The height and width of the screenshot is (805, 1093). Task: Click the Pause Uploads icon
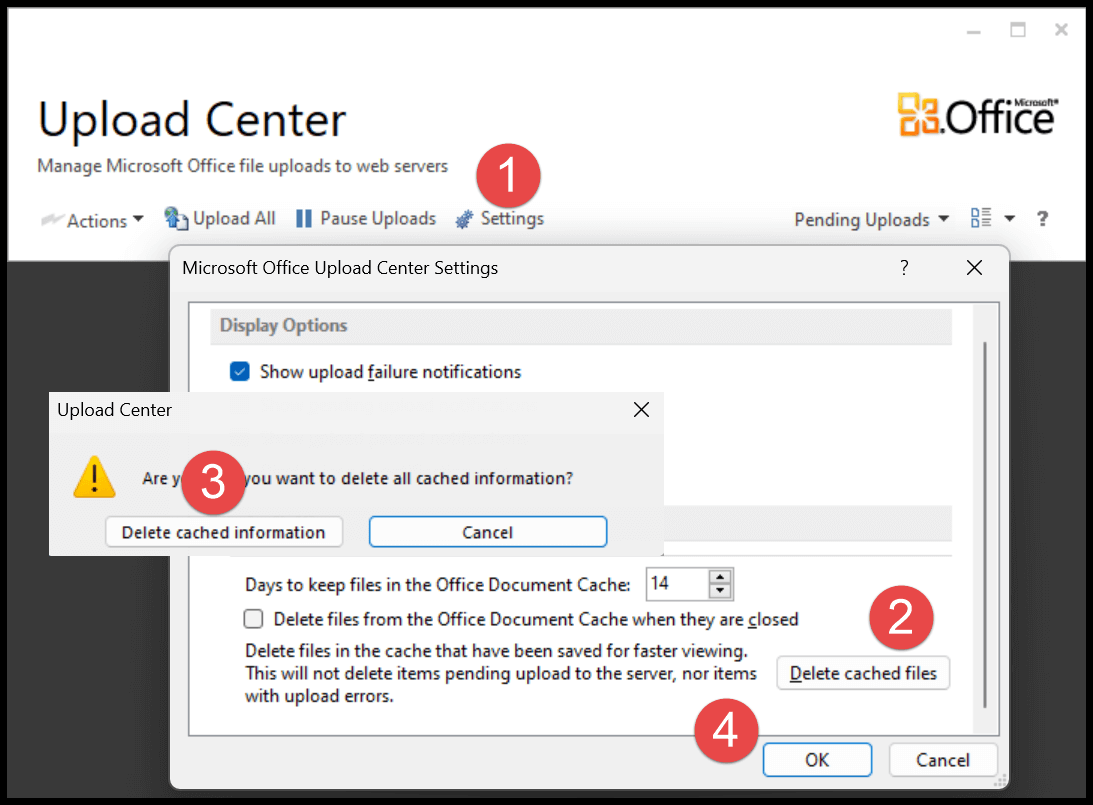click(303, 218)
